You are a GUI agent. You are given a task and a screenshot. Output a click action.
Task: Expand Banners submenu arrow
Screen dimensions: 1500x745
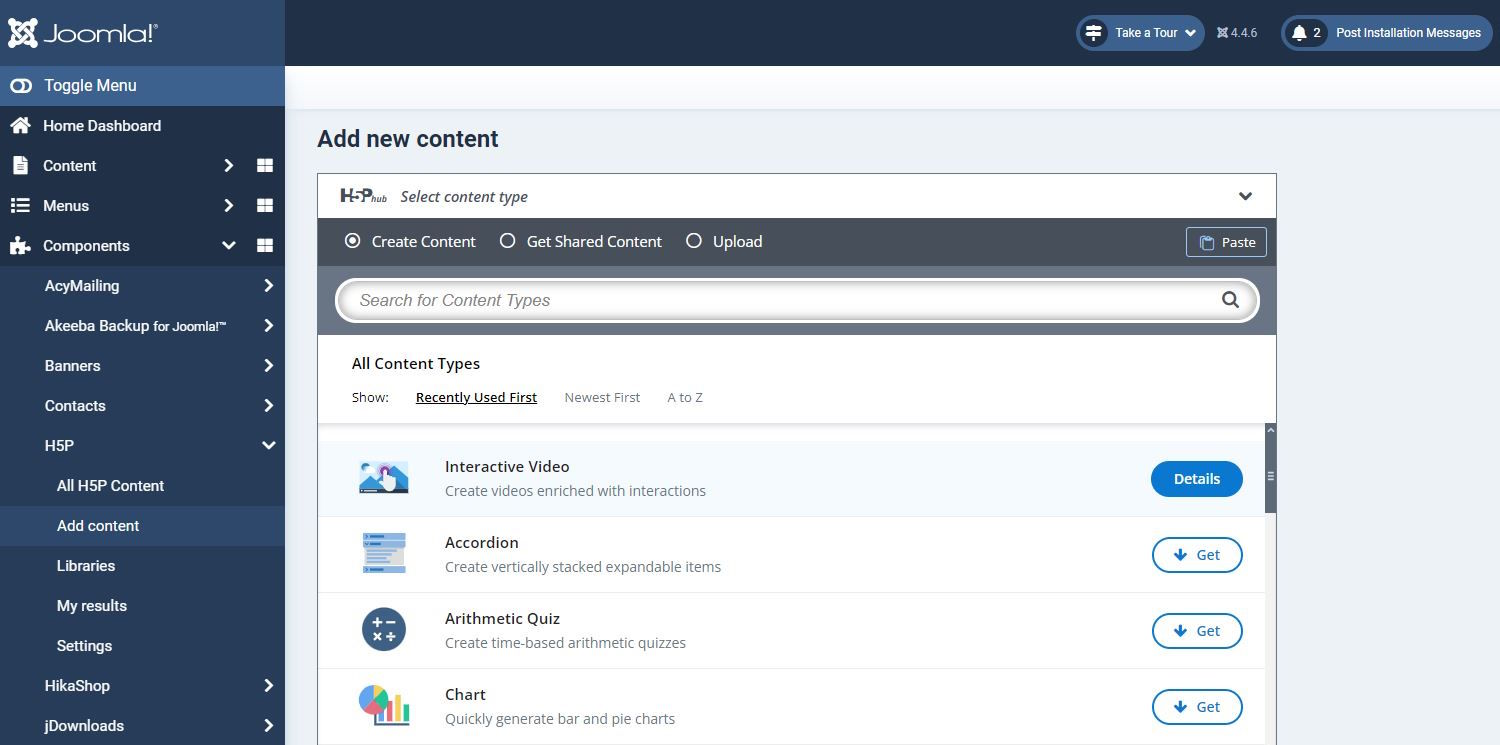click(x=268, y=366)
